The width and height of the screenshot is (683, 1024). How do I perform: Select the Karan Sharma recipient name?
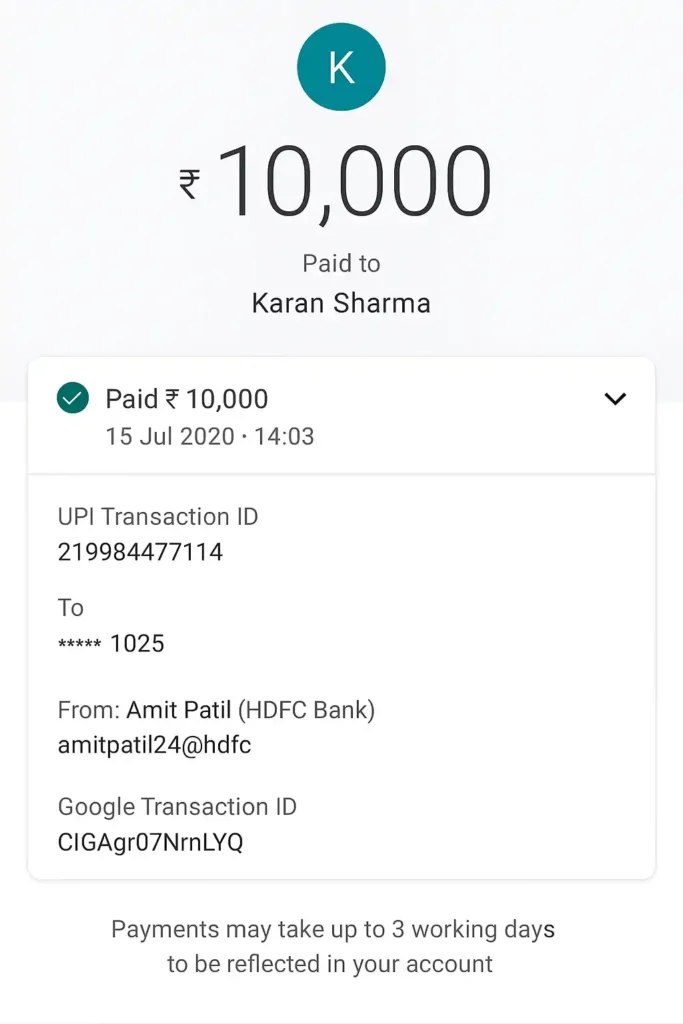click(x=341, y=303)
